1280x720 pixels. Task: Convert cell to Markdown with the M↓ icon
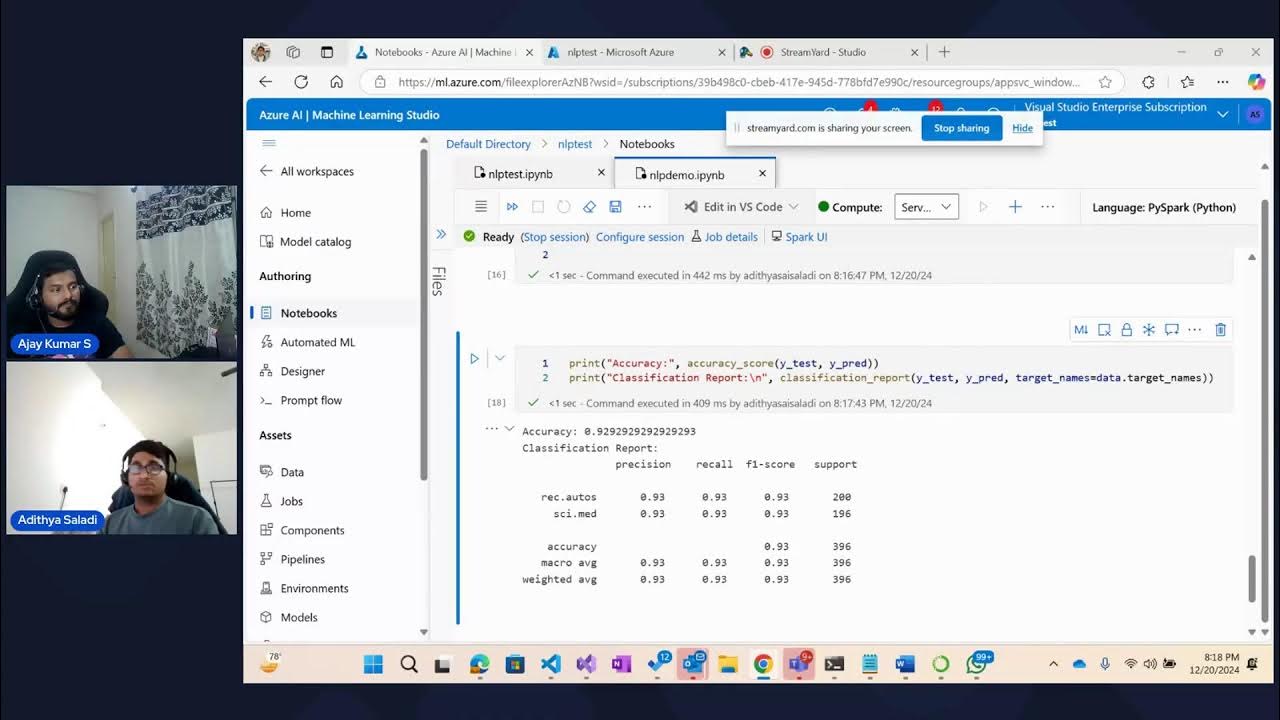[1081, 329]
